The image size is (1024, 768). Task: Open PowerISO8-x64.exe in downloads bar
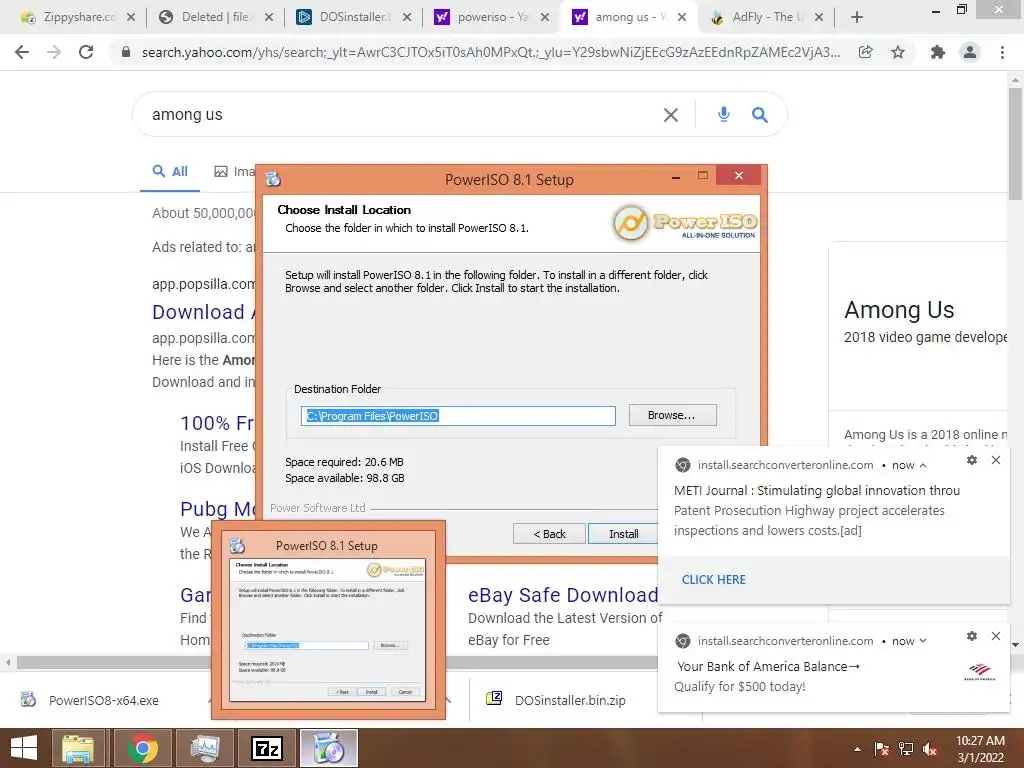point(103,701)
